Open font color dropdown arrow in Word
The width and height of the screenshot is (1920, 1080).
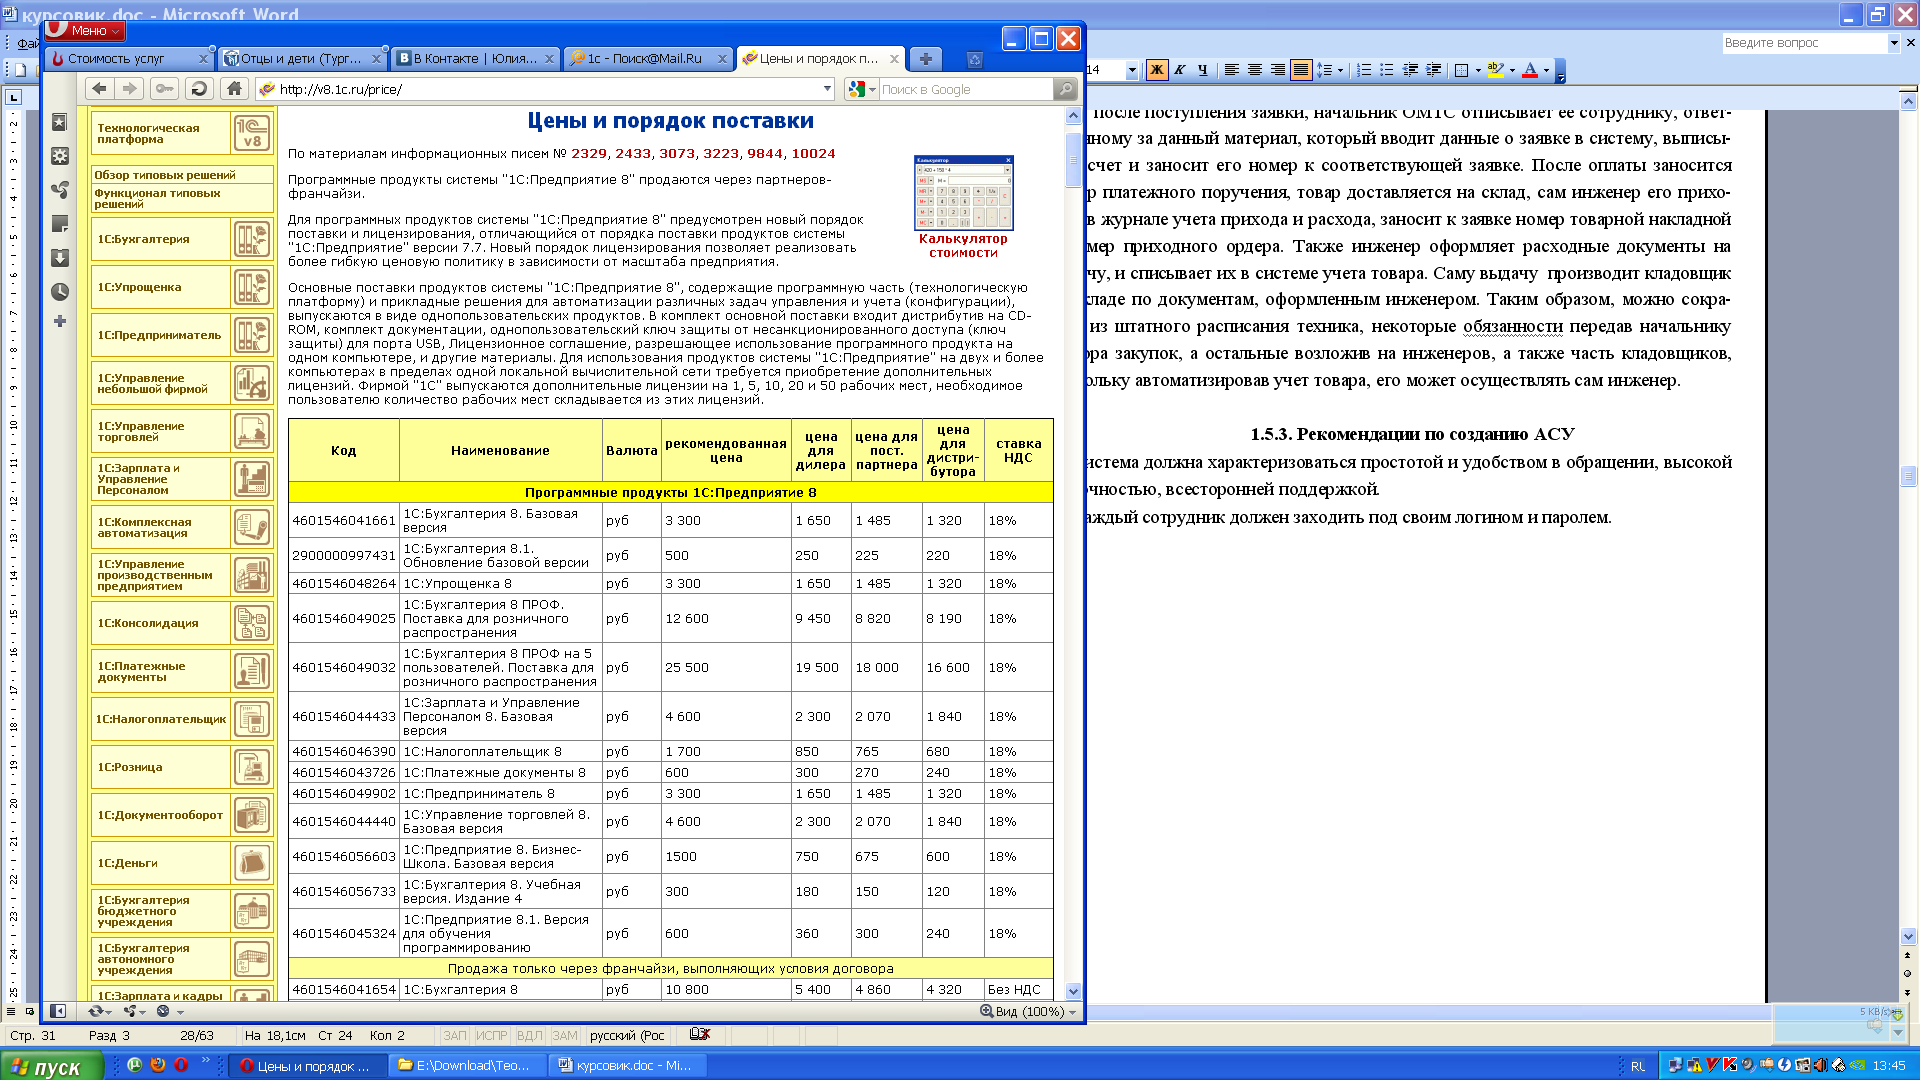(1546, 70)
